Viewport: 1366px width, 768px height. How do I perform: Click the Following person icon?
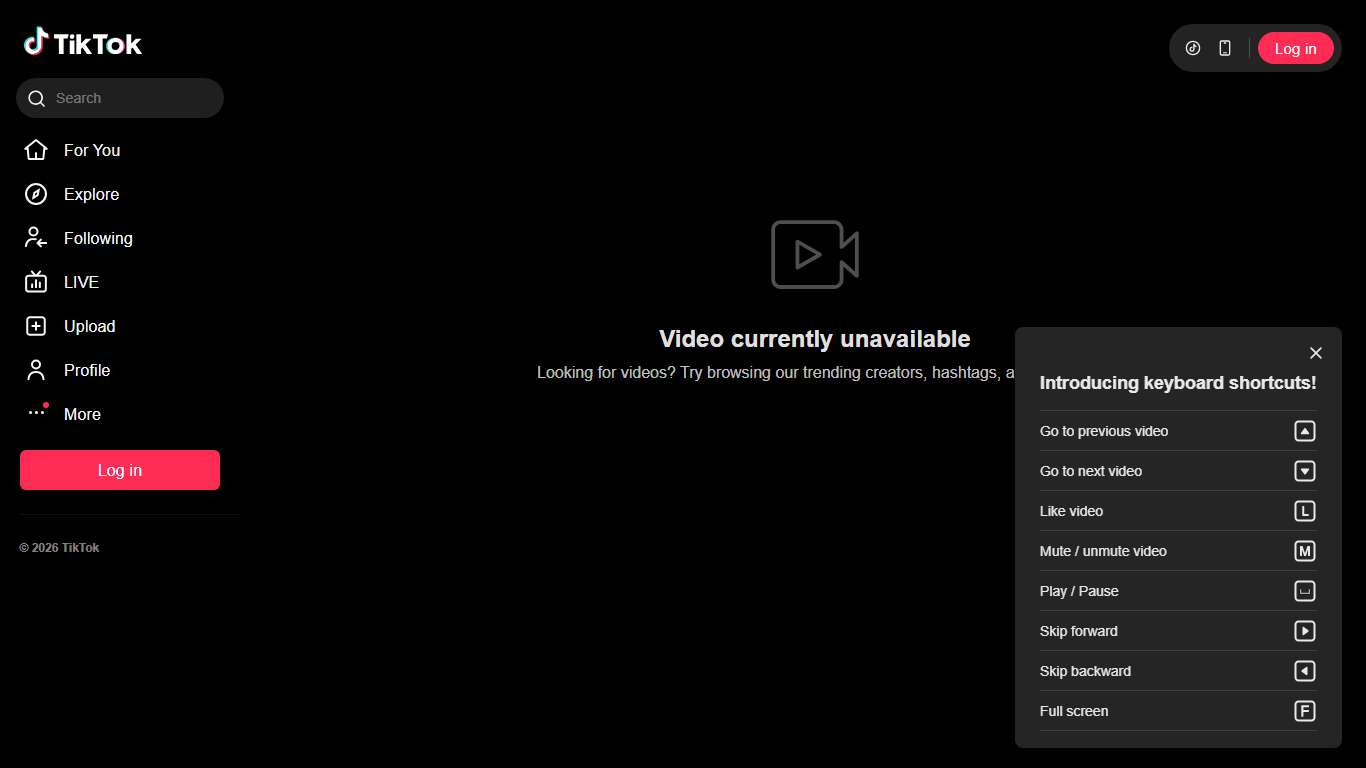pyautogui.click(x=36, y=238)
